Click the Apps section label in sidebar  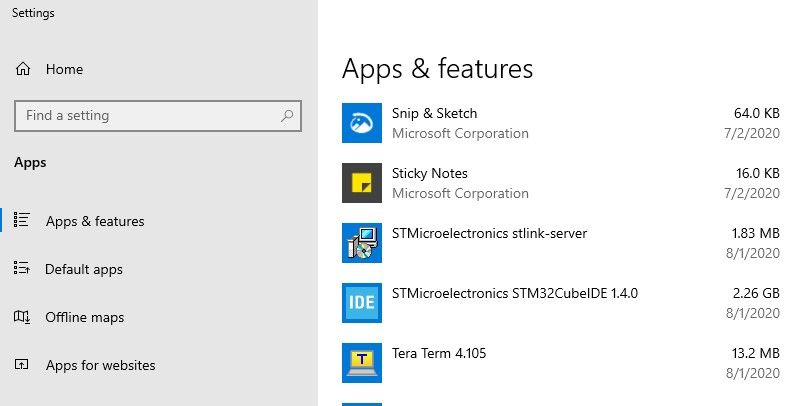coord(30,163)
